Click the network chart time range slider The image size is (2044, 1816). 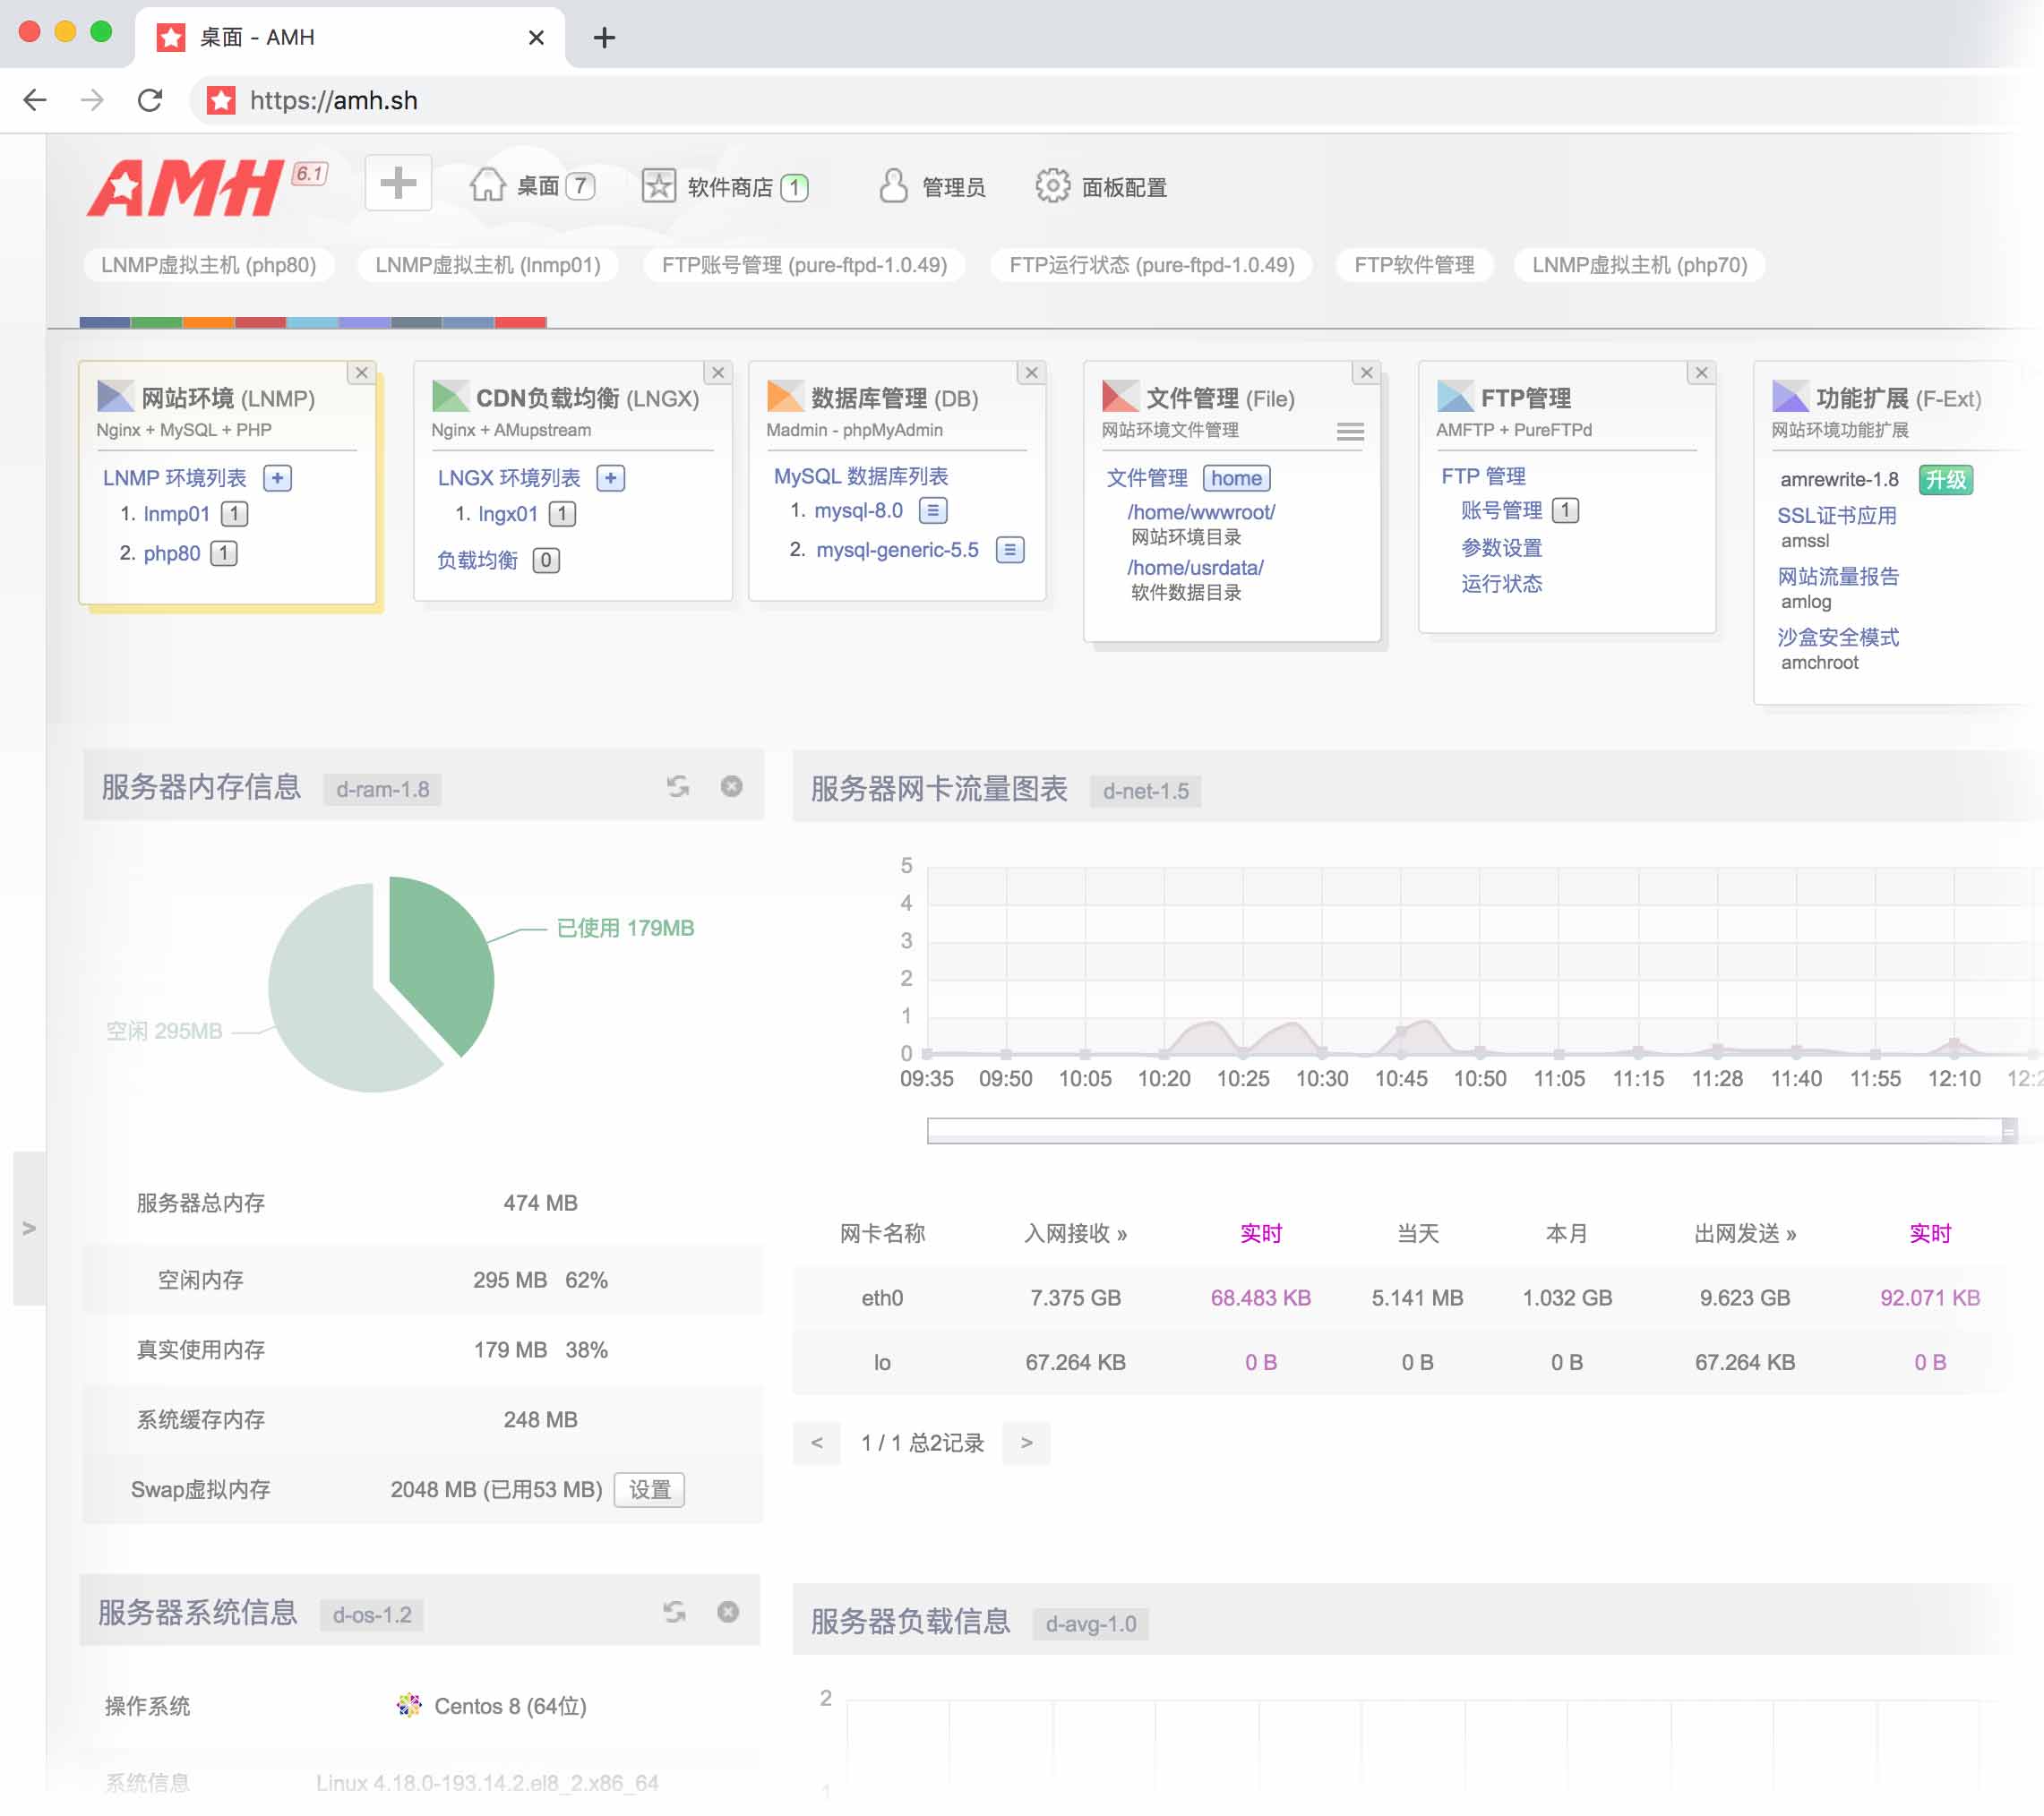[x=1470, y=1130]
